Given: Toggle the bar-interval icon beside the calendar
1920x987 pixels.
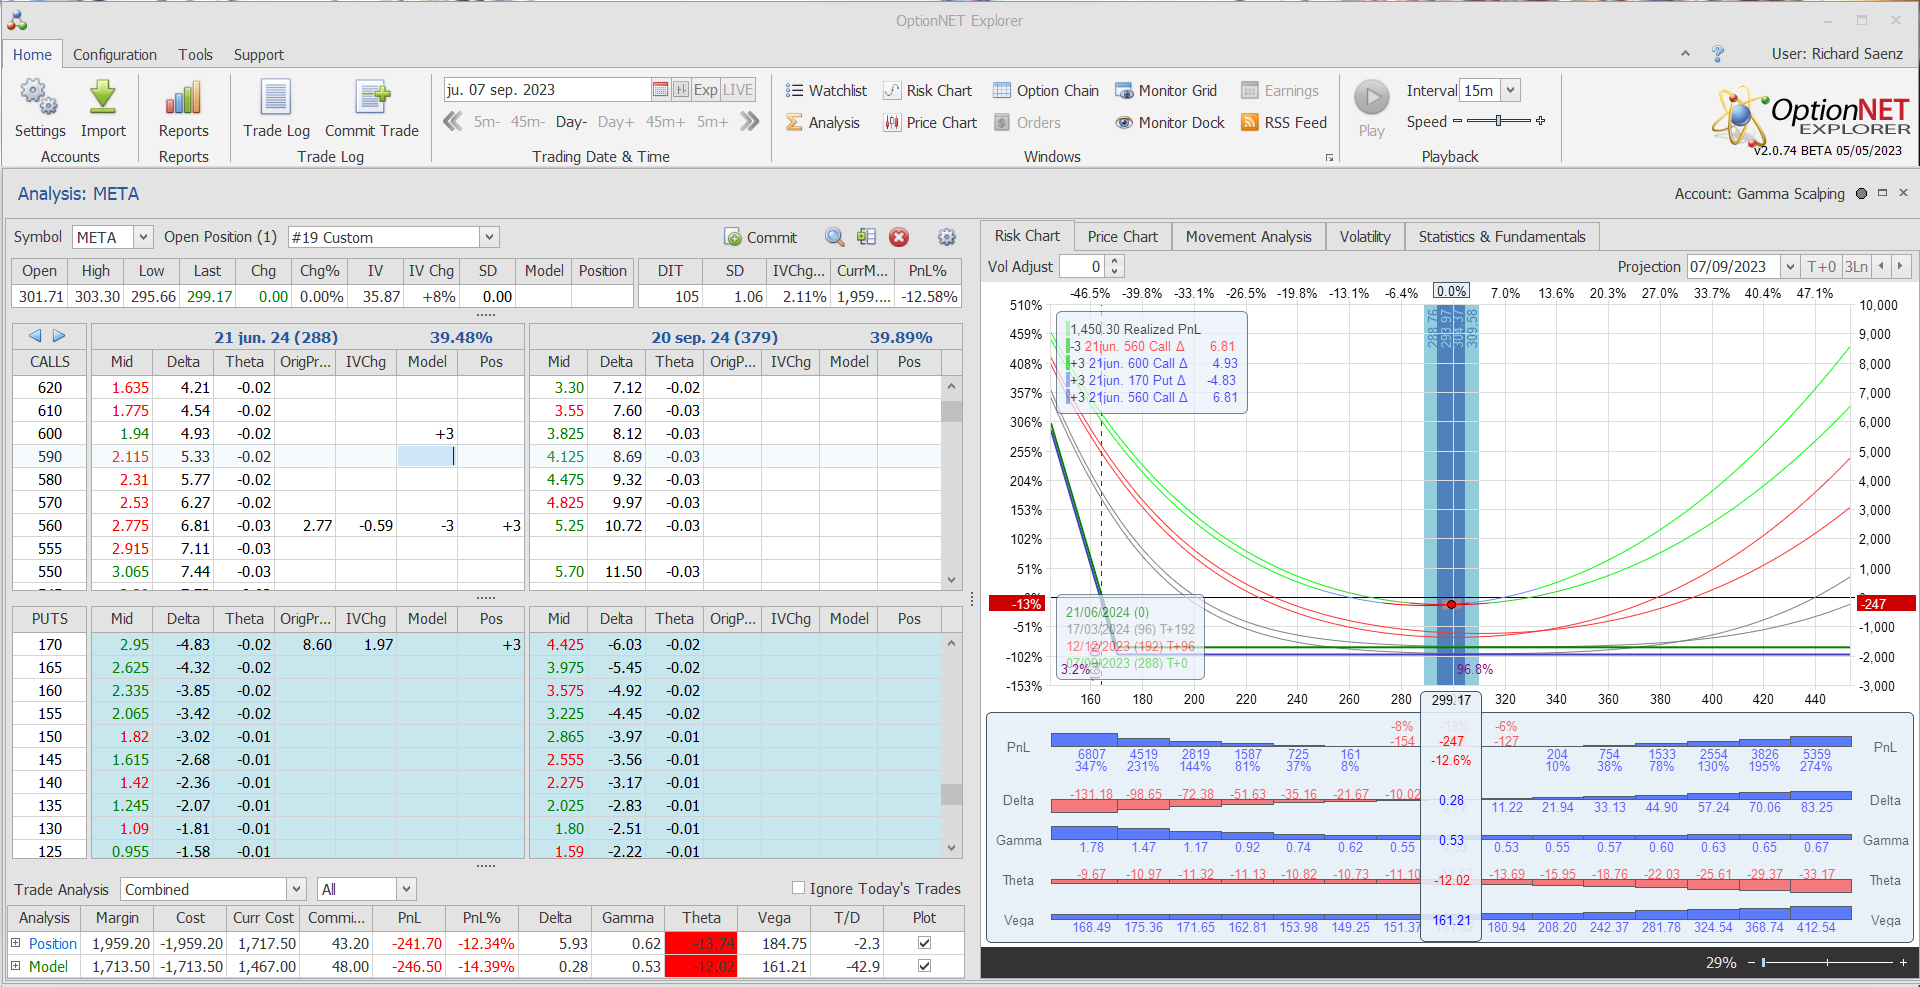Looking at the screenshot, I should [x=681, y=89].
